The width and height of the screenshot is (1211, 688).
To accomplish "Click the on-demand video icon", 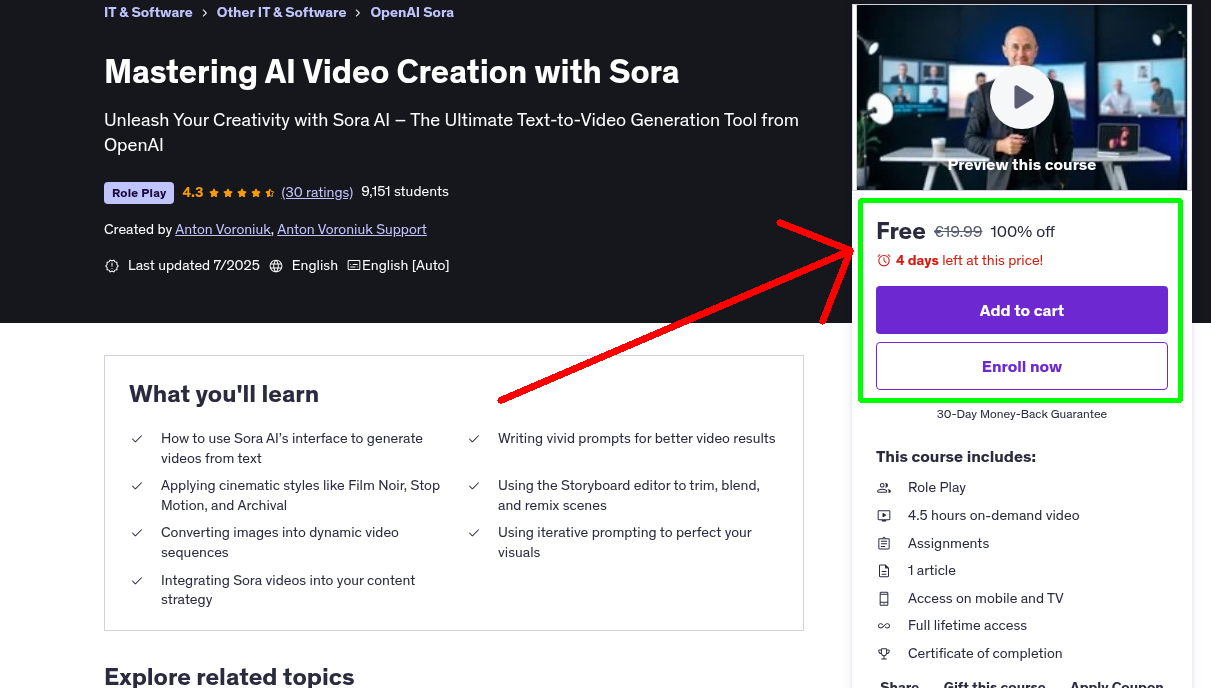I will tap(884, 516).
